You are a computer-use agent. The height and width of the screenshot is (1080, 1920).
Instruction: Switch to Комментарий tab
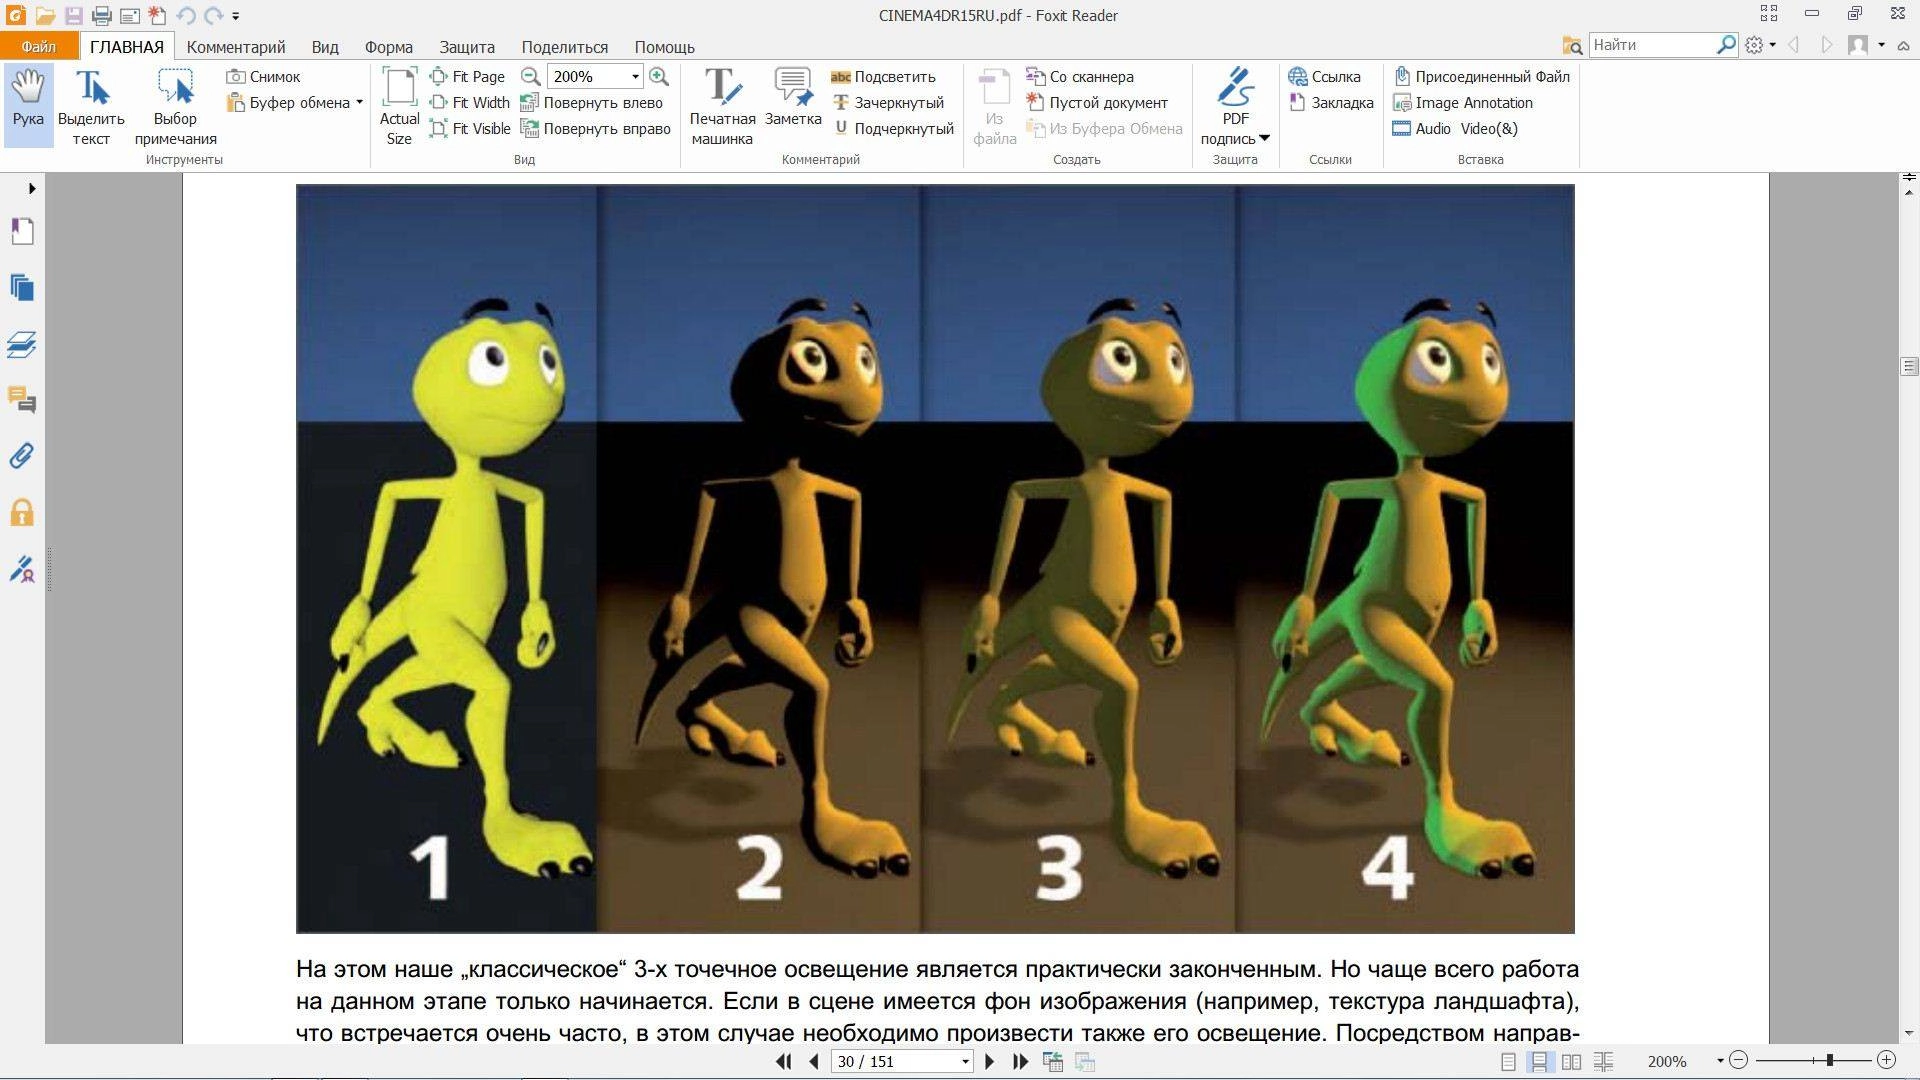point(236,47)
